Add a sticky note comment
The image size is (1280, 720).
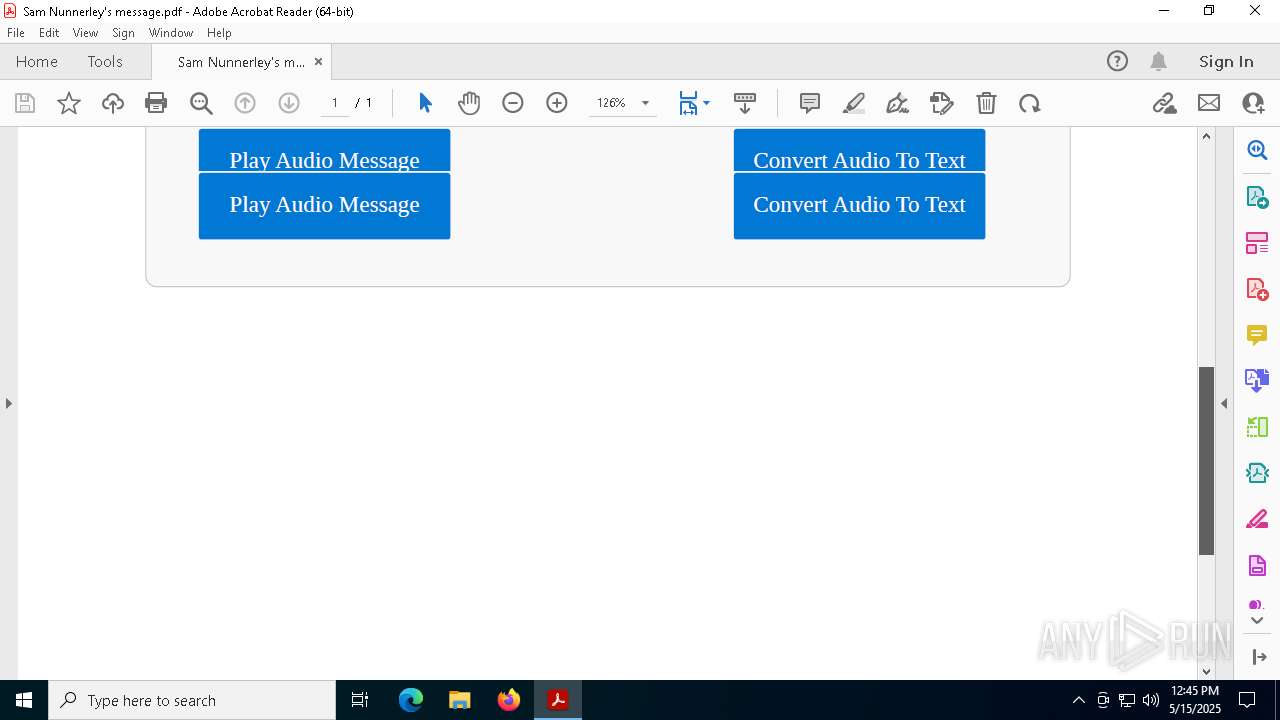[x=810, y=103]
